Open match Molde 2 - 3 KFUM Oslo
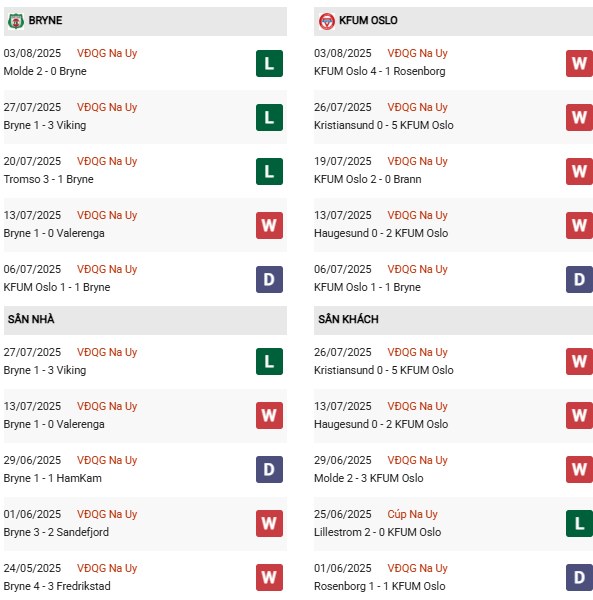593x600 pixels. pos(368,478)
